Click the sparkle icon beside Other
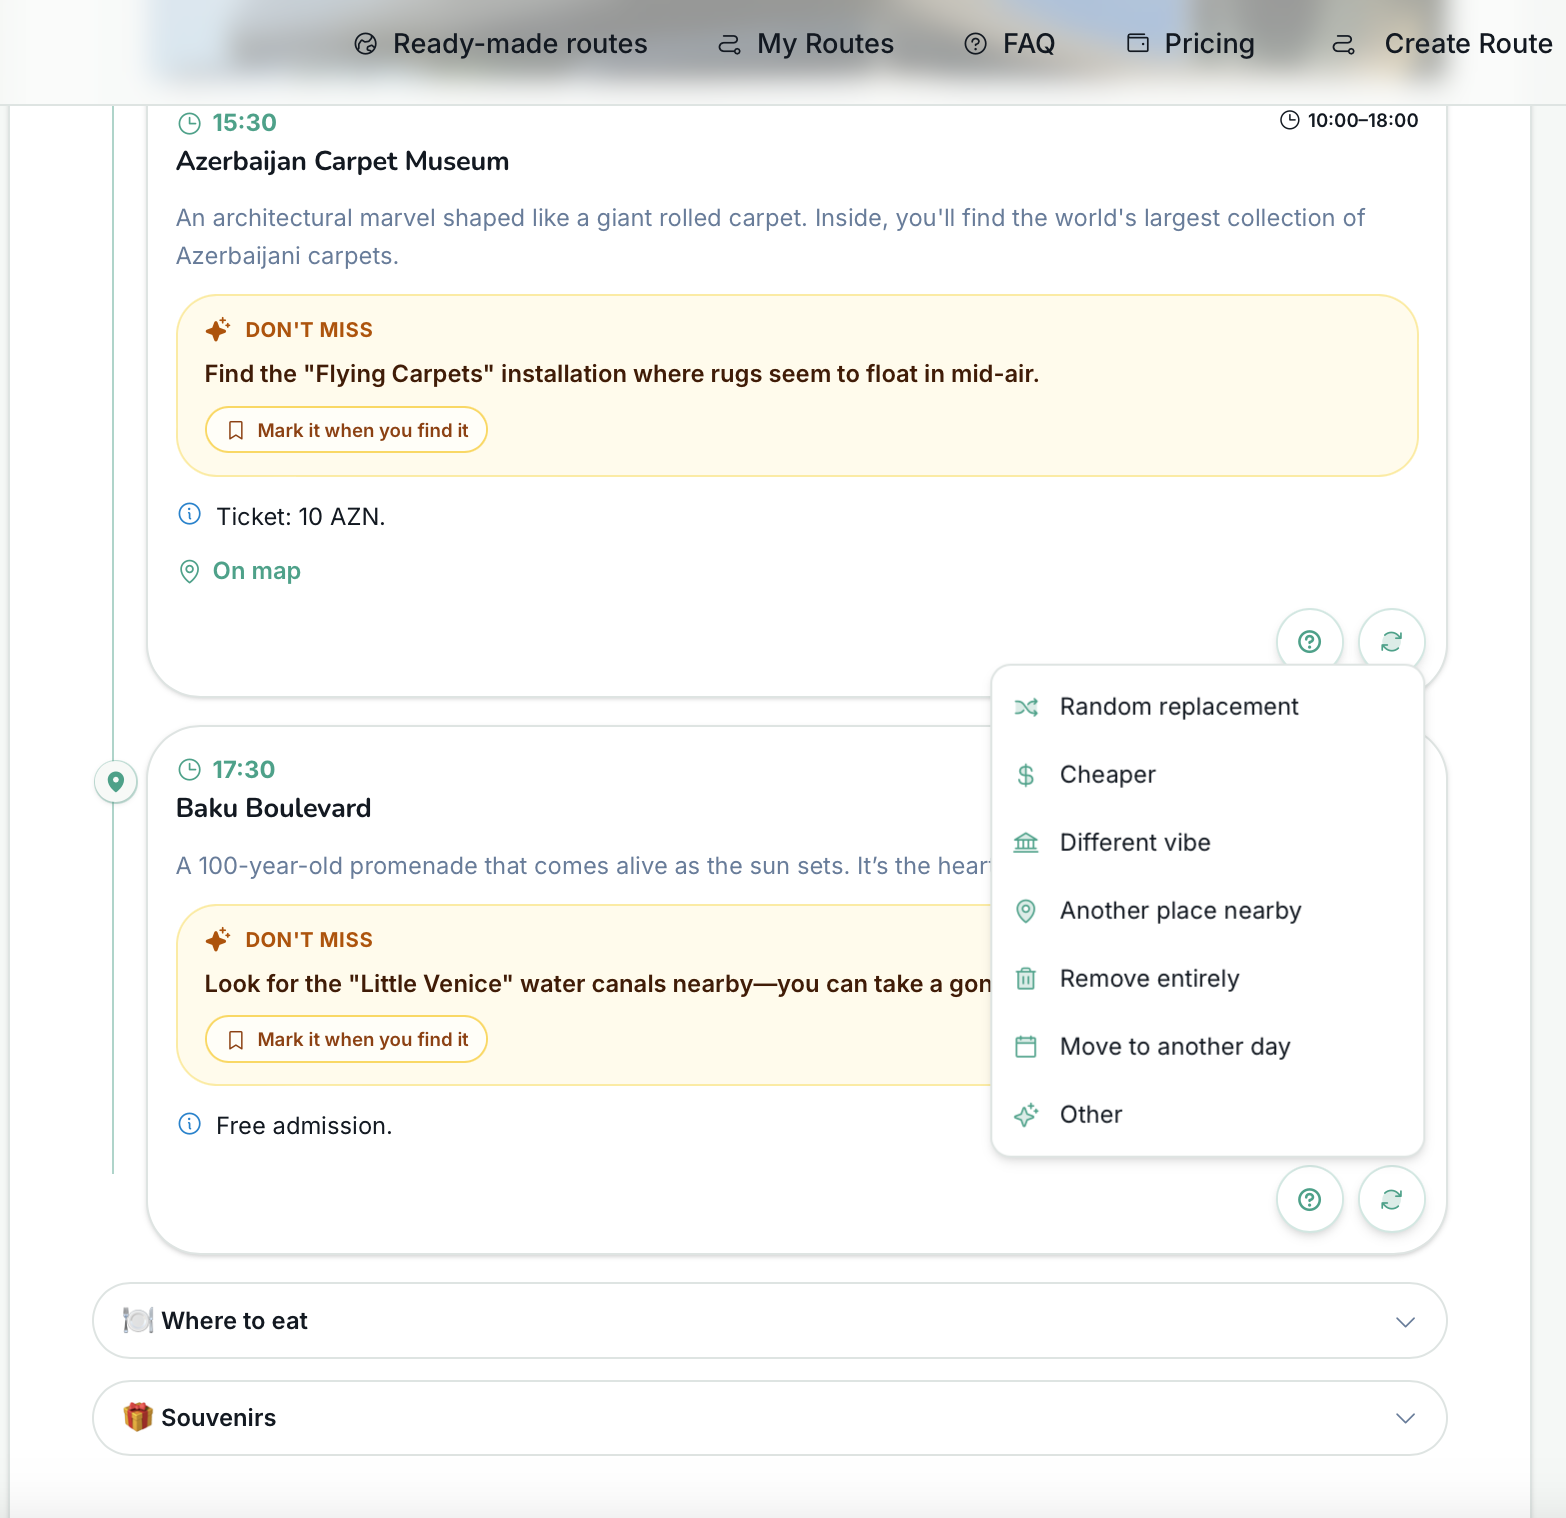Viewport: 1566px width, 1518px height. point(1026,1115)
